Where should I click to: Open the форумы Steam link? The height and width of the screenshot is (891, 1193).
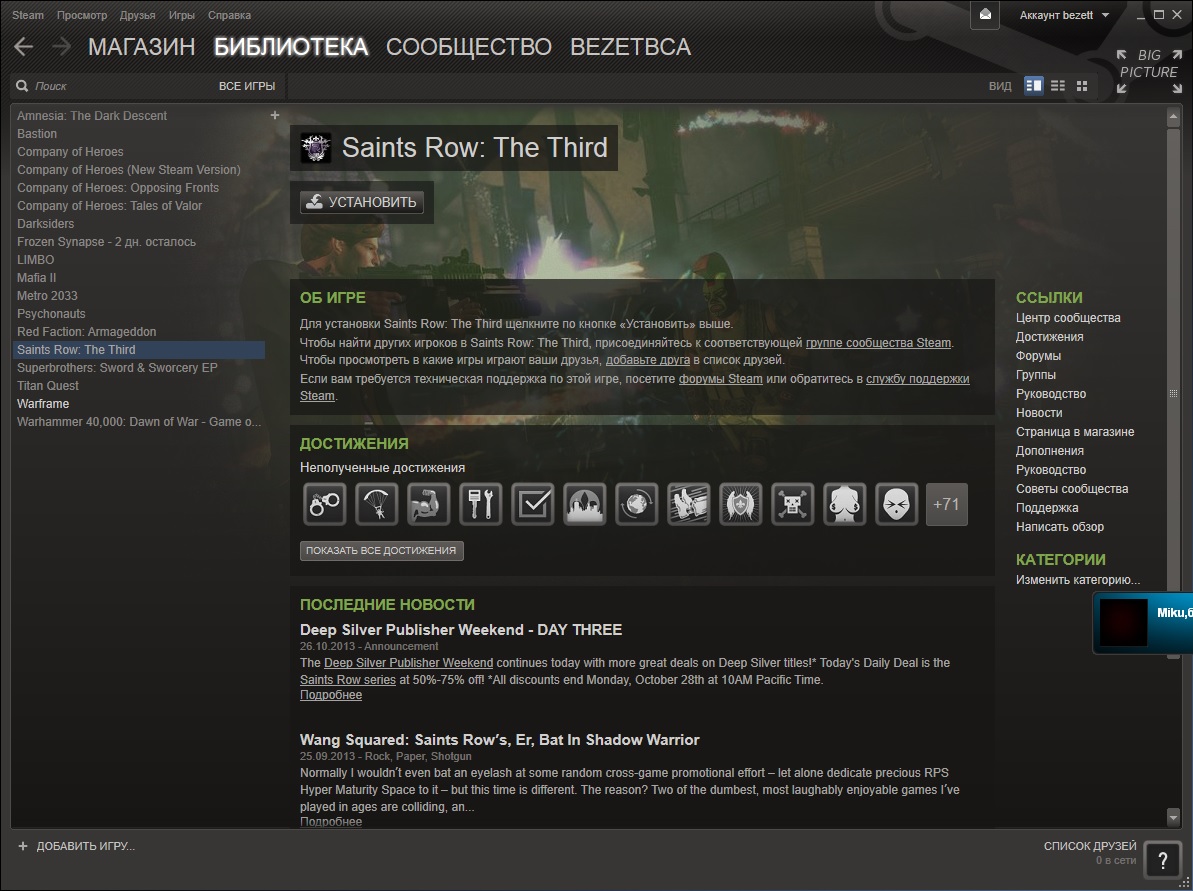click(721, 378)
